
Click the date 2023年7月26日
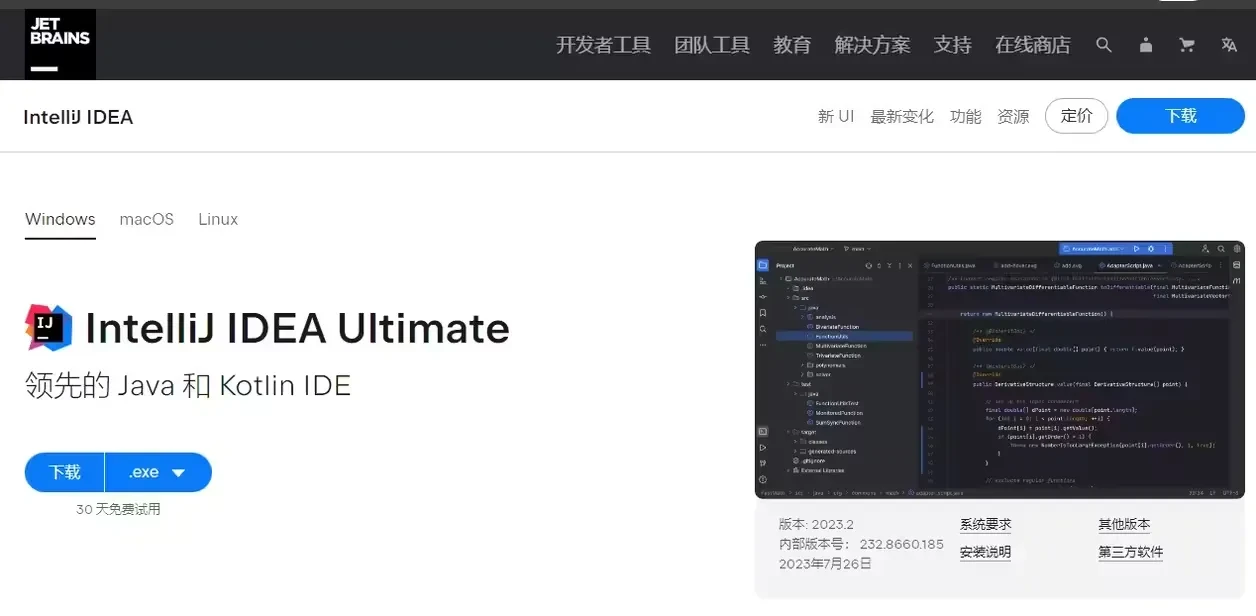826,564
